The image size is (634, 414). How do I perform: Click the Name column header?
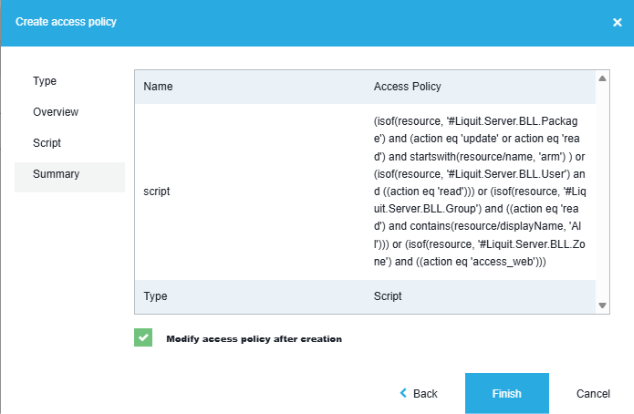(x=158, y=86)
